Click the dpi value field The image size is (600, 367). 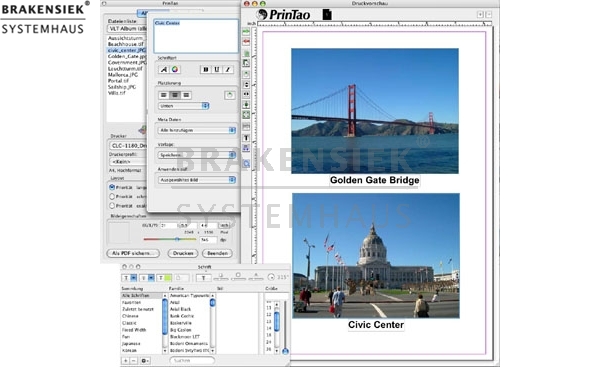point(208,240)
